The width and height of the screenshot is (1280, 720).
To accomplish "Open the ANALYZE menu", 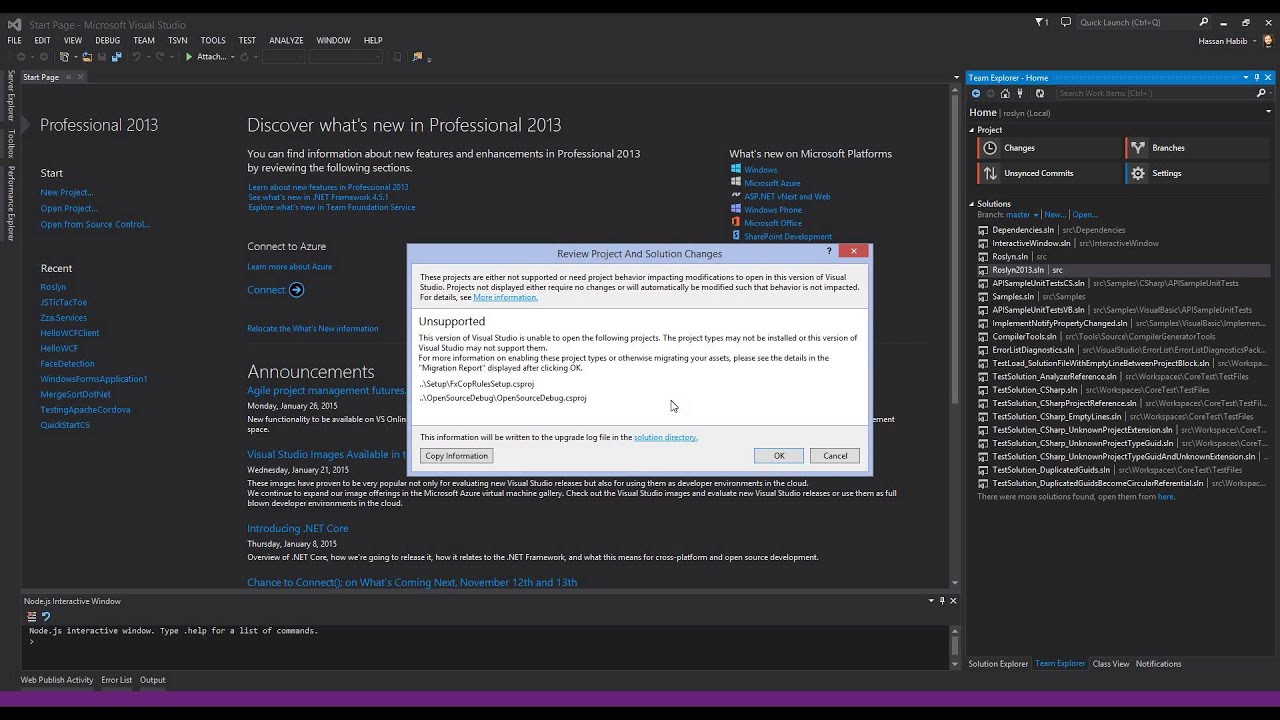I will click(x=286, y=41).
